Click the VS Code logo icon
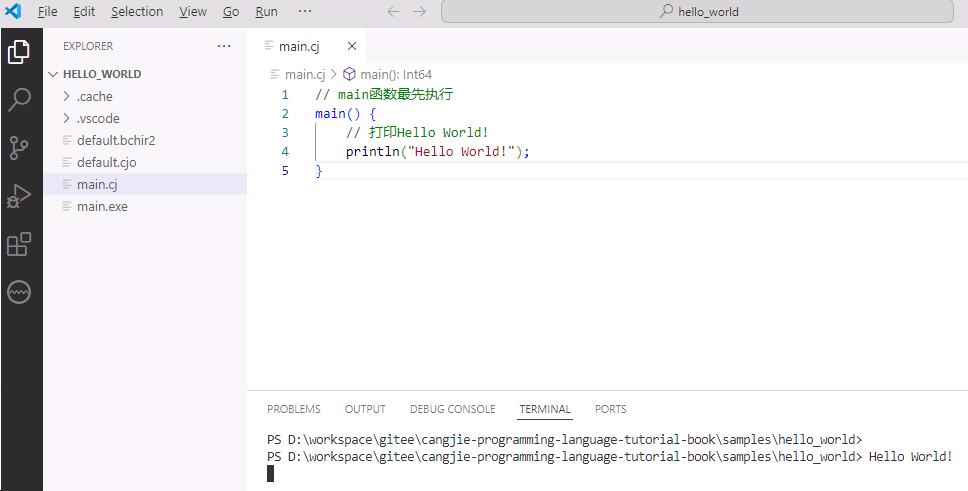The height and width of the screenshot is (491, 968). point(14,12)
